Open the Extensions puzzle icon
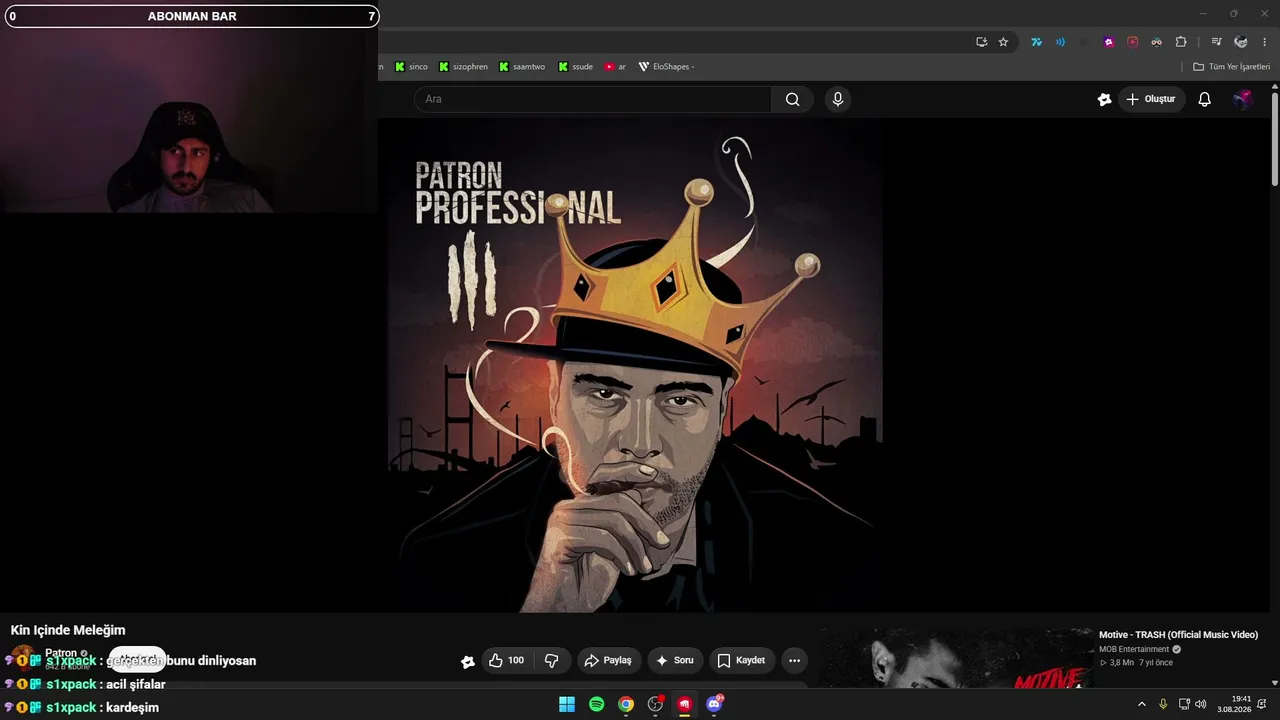 [1181, 42]
